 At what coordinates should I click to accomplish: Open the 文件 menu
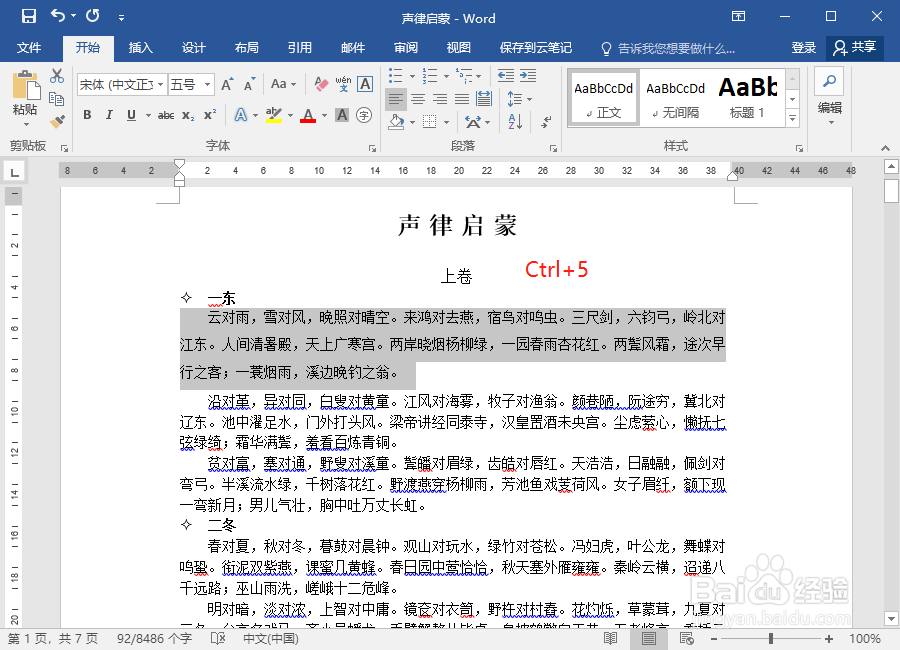coord(29,48)
